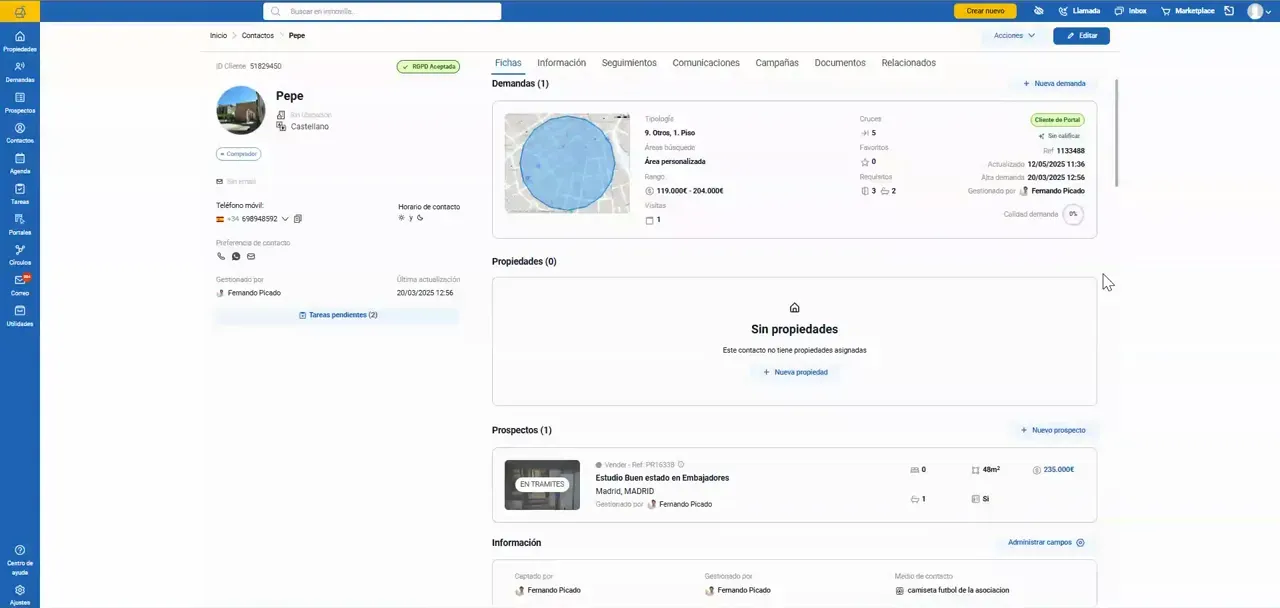Open Círculos in the left sidebar
This screenshot has width=1280, height=608.
tap(20, 255)
